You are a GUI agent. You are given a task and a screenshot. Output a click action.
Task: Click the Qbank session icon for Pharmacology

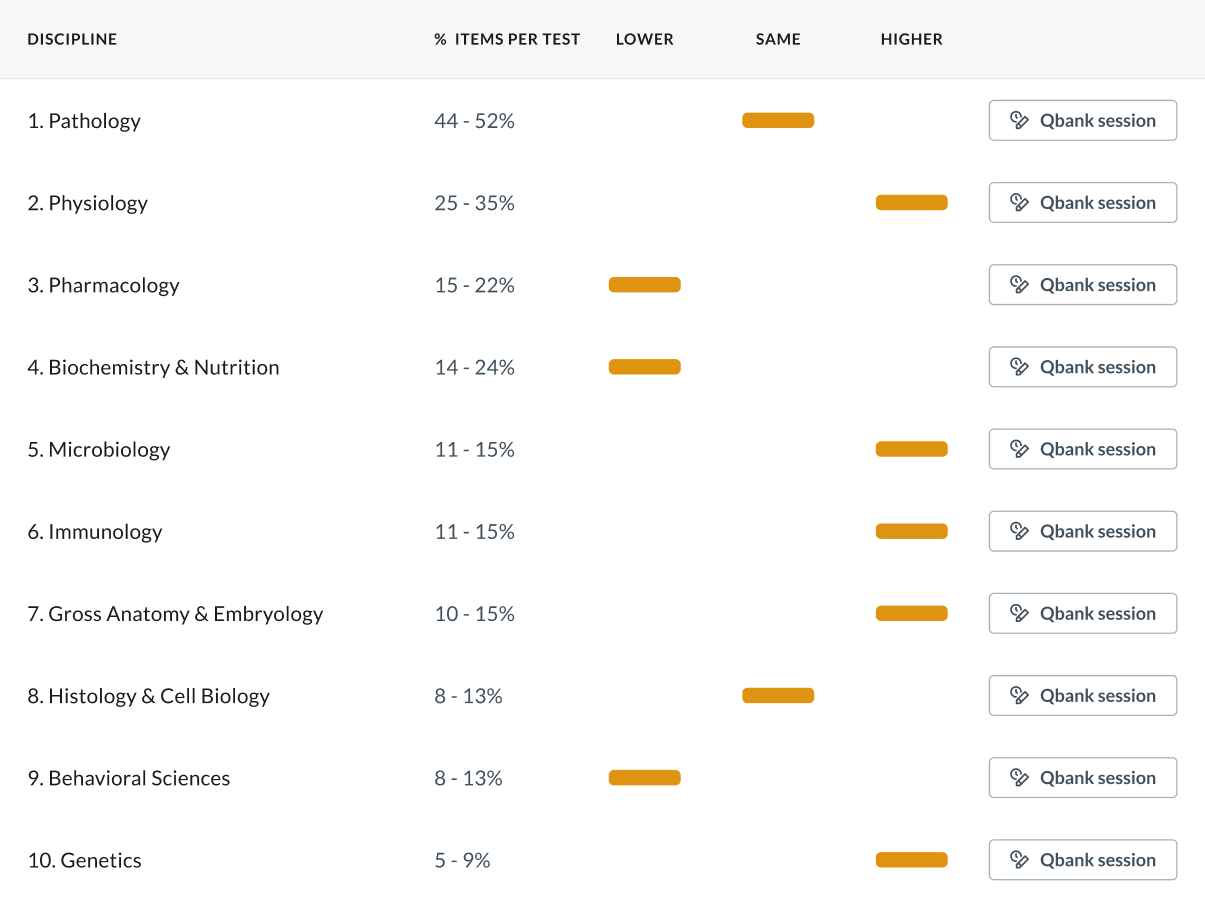tap(1019, 285)
